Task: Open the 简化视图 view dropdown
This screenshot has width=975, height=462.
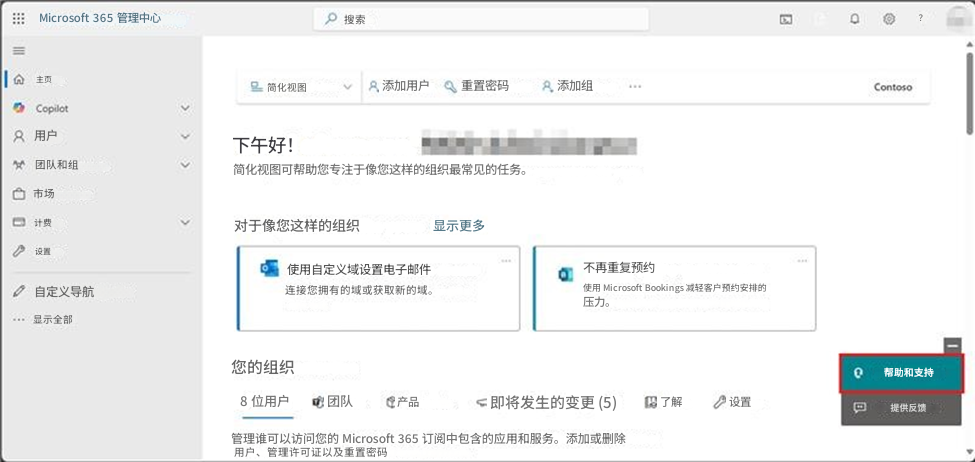Action: (300, 86)
